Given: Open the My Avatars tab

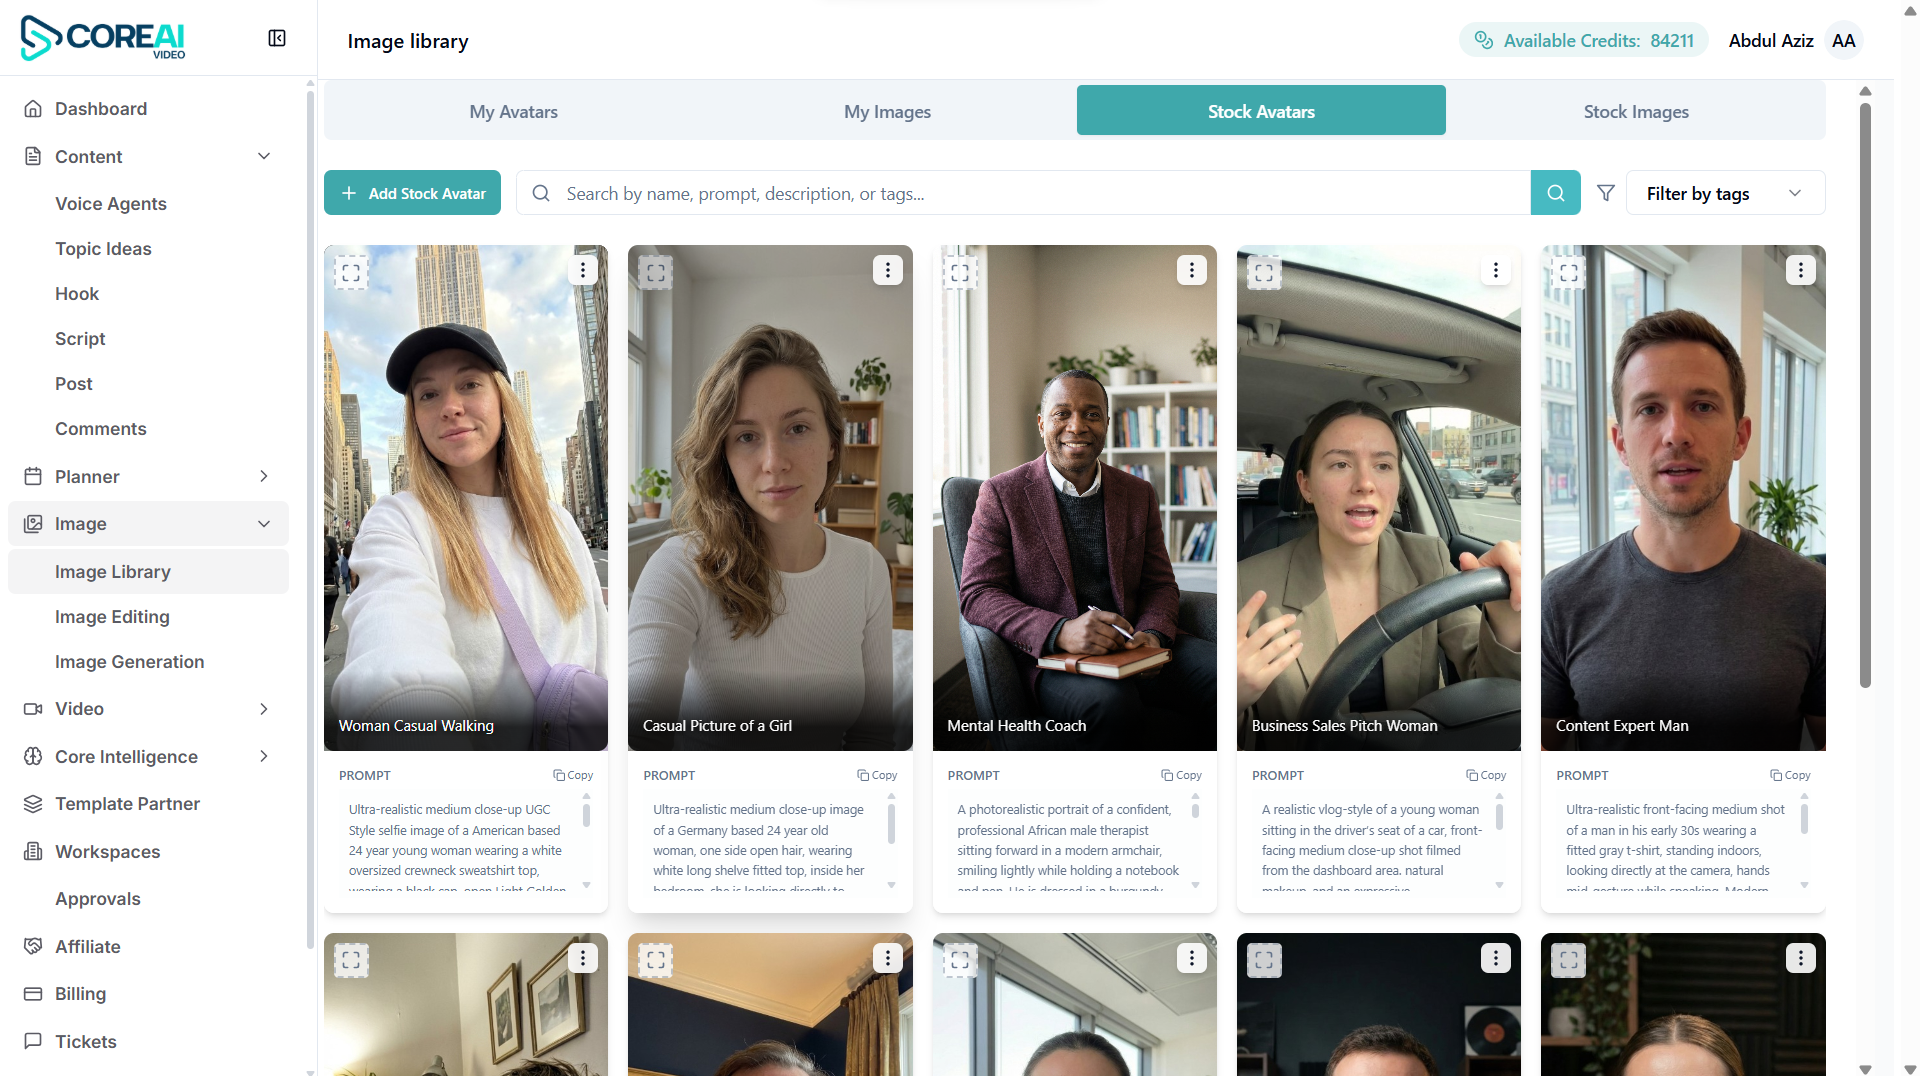Looking at the screenshot, I should pyautogui.click(x=513, y=111).
